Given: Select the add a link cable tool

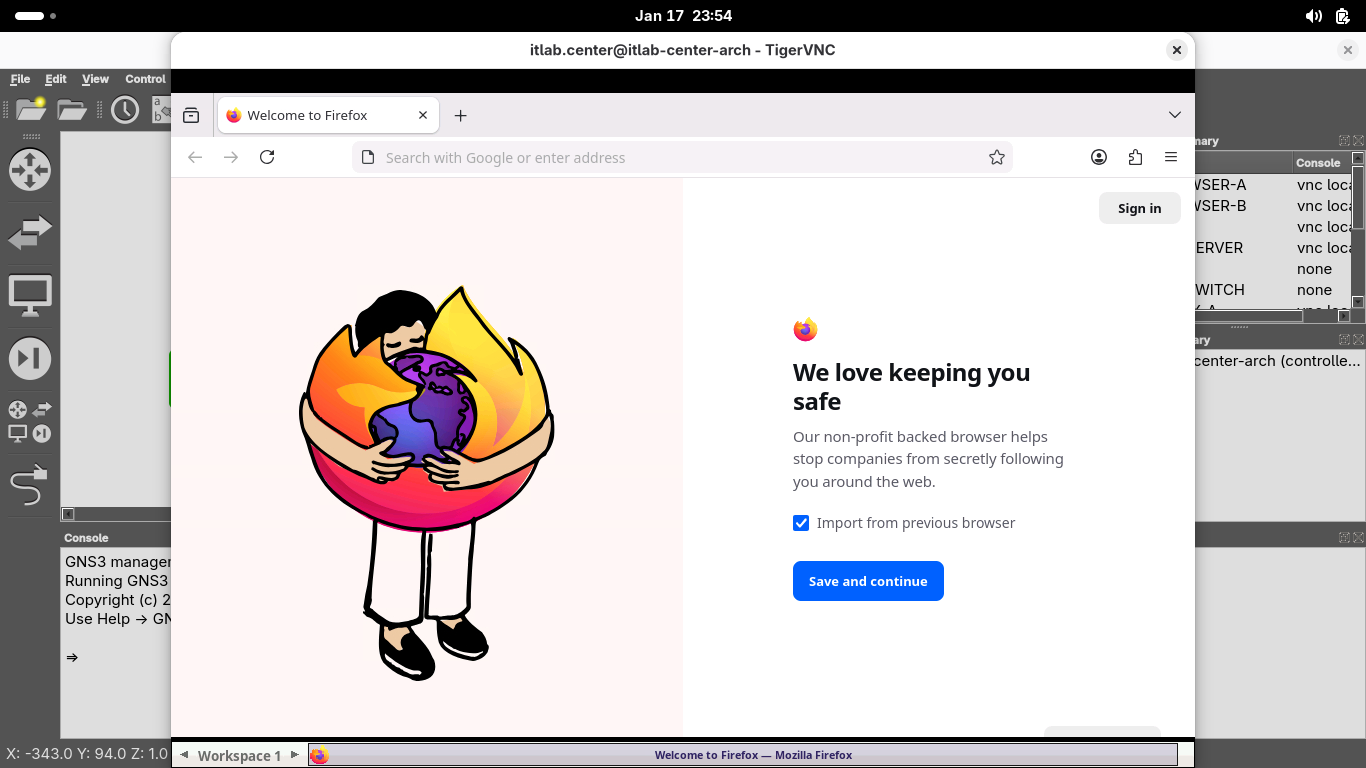Looking at the screenshot, I should (29, 485).
